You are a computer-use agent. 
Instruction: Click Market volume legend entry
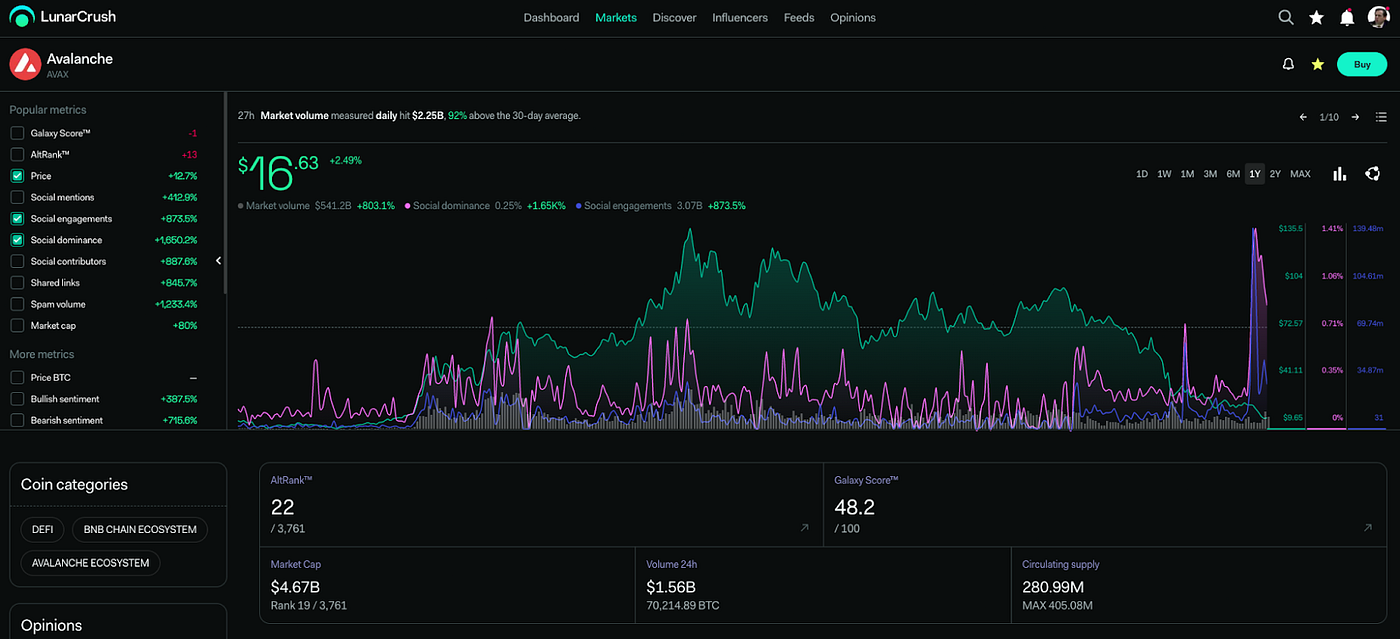[317, 206]
